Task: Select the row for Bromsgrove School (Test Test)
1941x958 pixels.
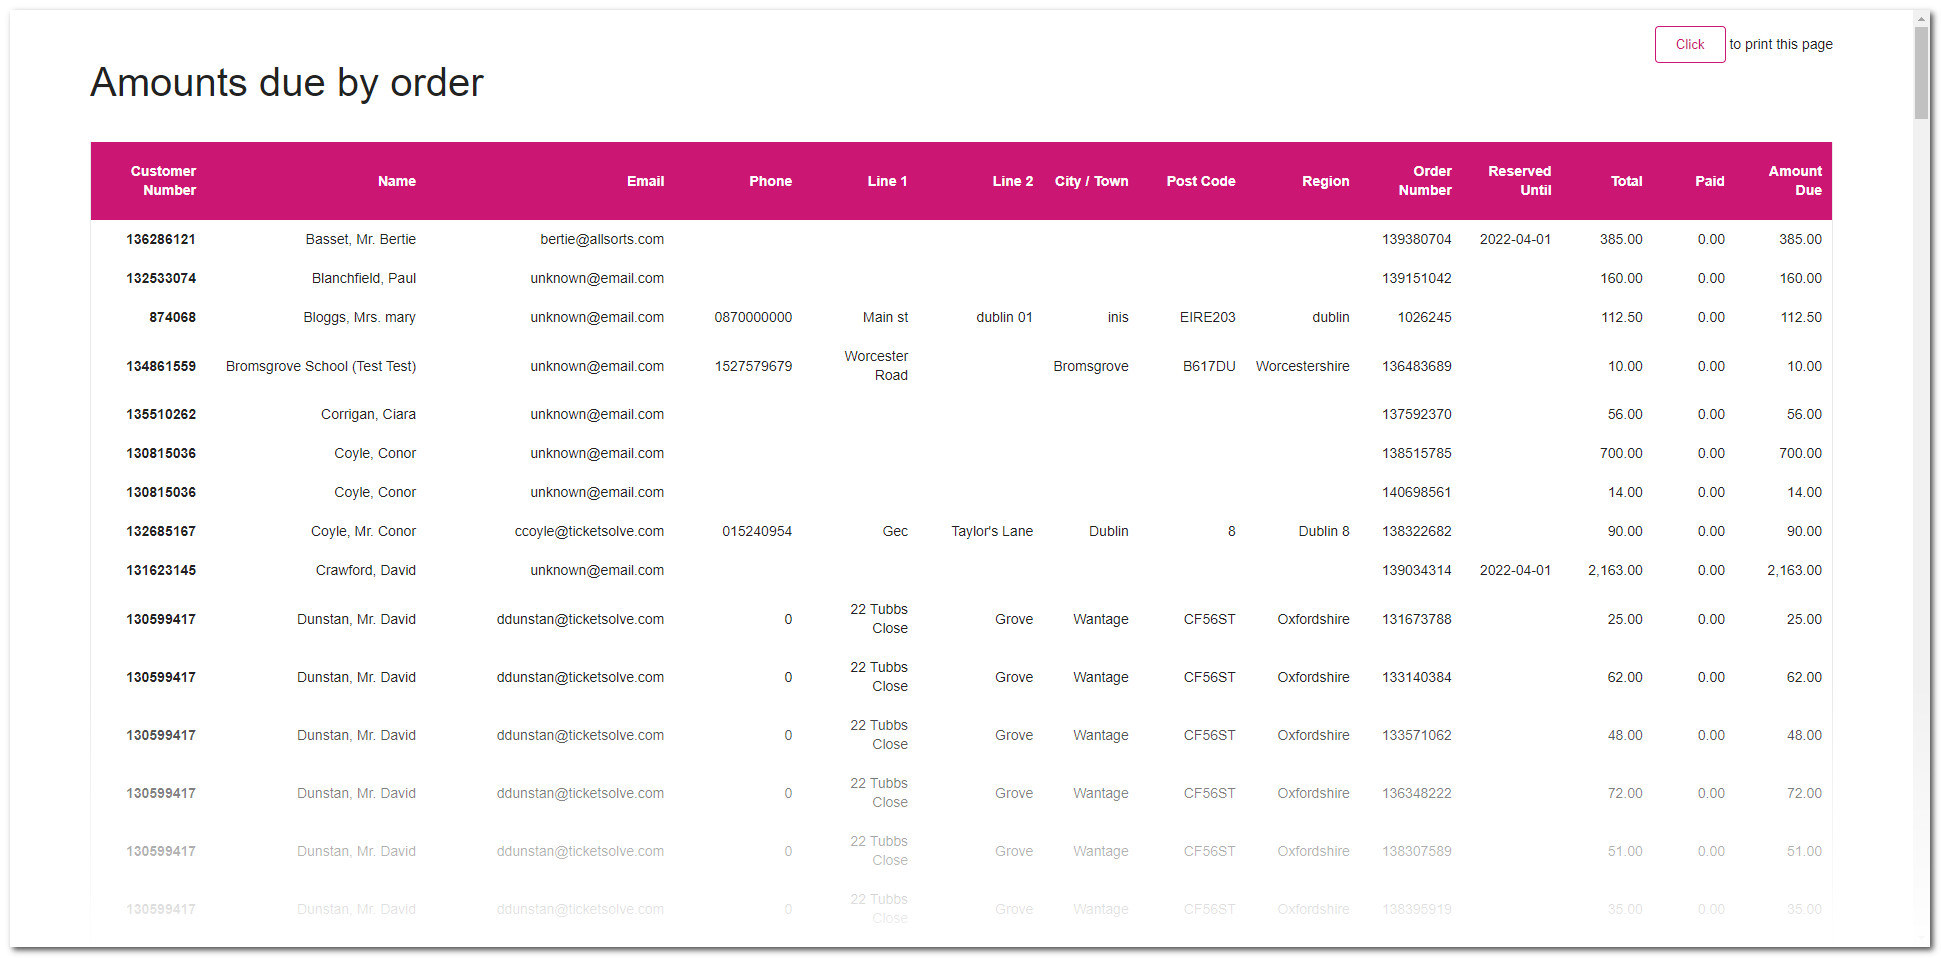Action: [x=320, y=366]
